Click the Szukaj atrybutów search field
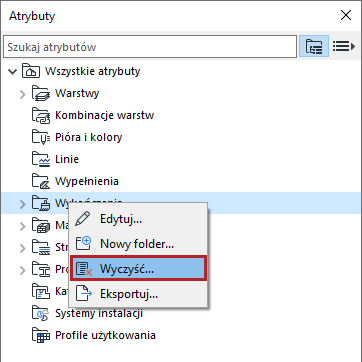This screenshot has width=362, height=362. tap(150, 47)
